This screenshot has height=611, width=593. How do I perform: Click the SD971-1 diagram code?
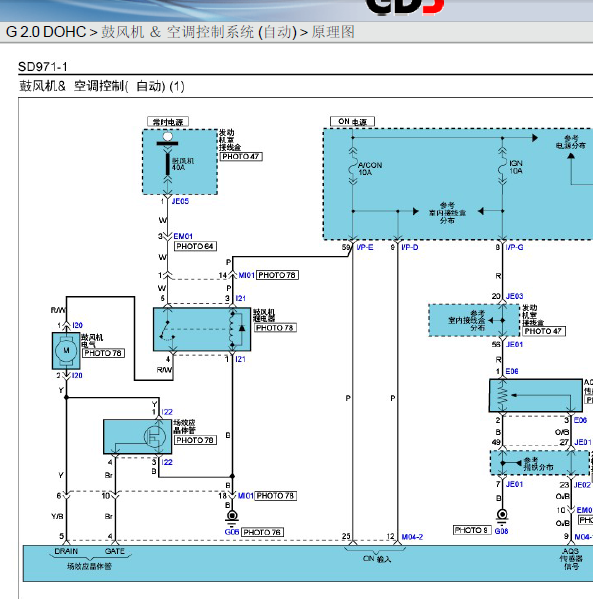43,67
